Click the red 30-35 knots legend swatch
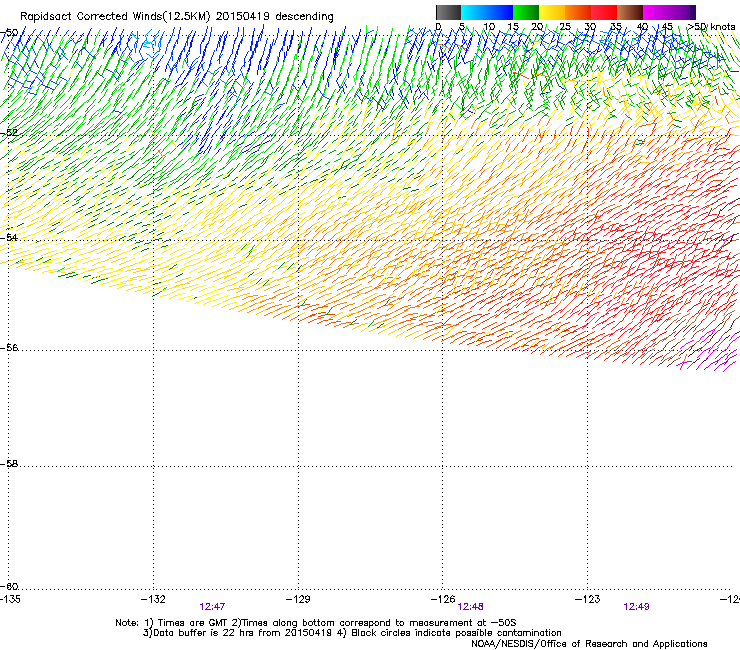 604,12
